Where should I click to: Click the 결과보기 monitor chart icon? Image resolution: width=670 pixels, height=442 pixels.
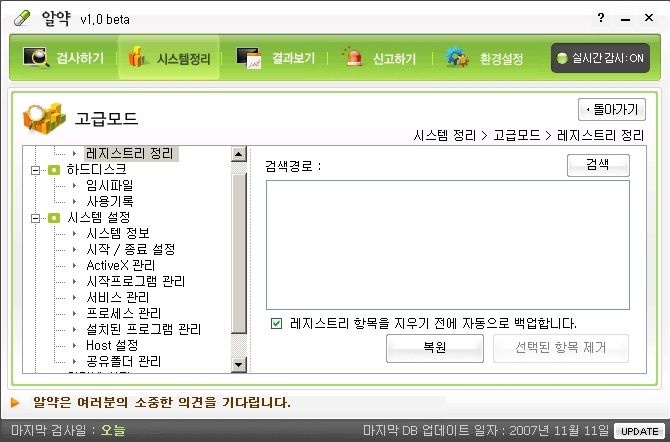[x=249, y=58]
